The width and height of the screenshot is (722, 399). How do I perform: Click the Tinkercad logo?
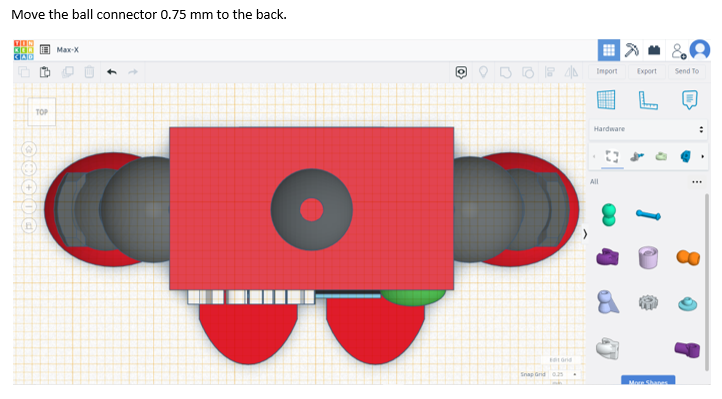pyautogui.click(x=23, y=50)
